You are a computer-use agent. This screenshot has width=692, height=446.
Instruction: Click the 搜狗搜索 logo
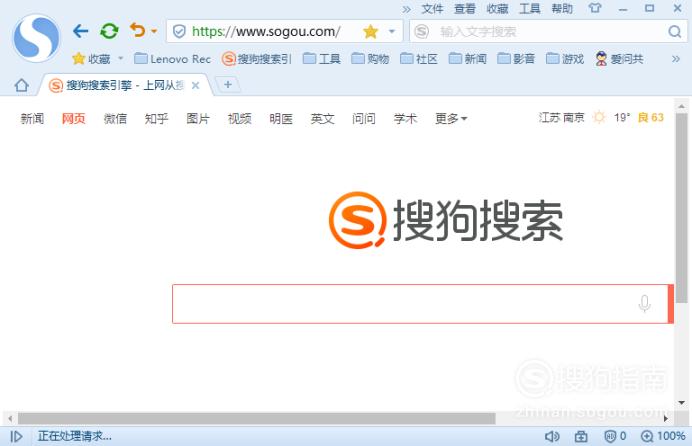pos(446,220)
